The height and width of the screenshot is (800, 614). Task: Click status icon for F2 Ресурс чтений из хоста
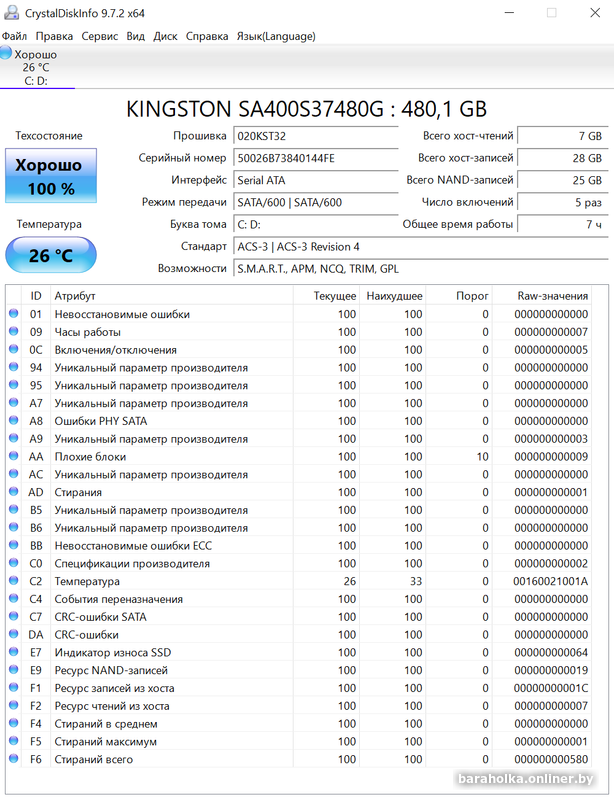coord(14,706)
